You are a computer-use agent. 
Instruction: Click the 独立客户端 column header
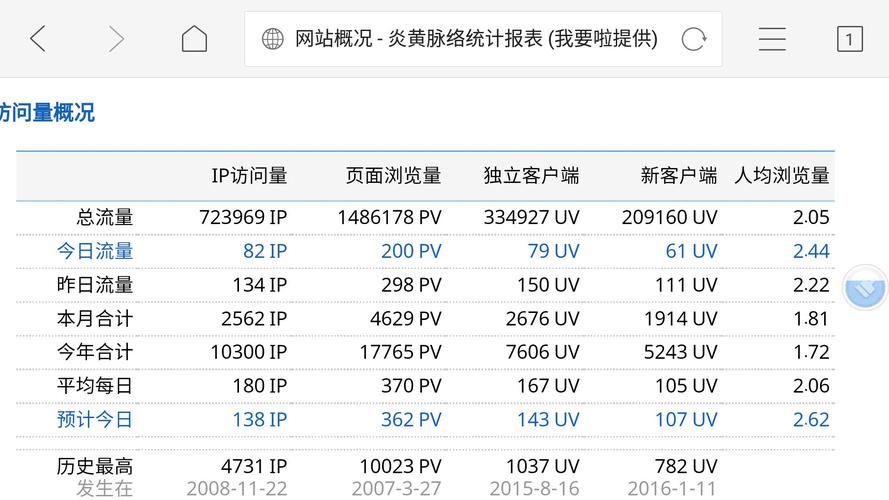(x=531, y=176)
